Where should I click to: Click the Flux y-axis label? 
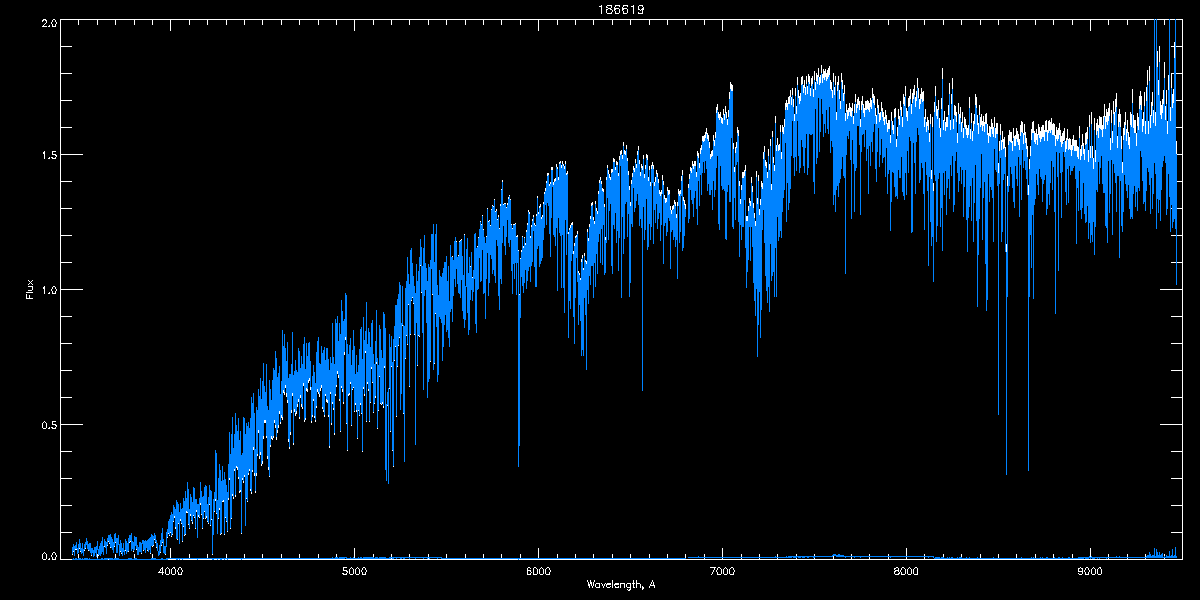coord(30,289)
